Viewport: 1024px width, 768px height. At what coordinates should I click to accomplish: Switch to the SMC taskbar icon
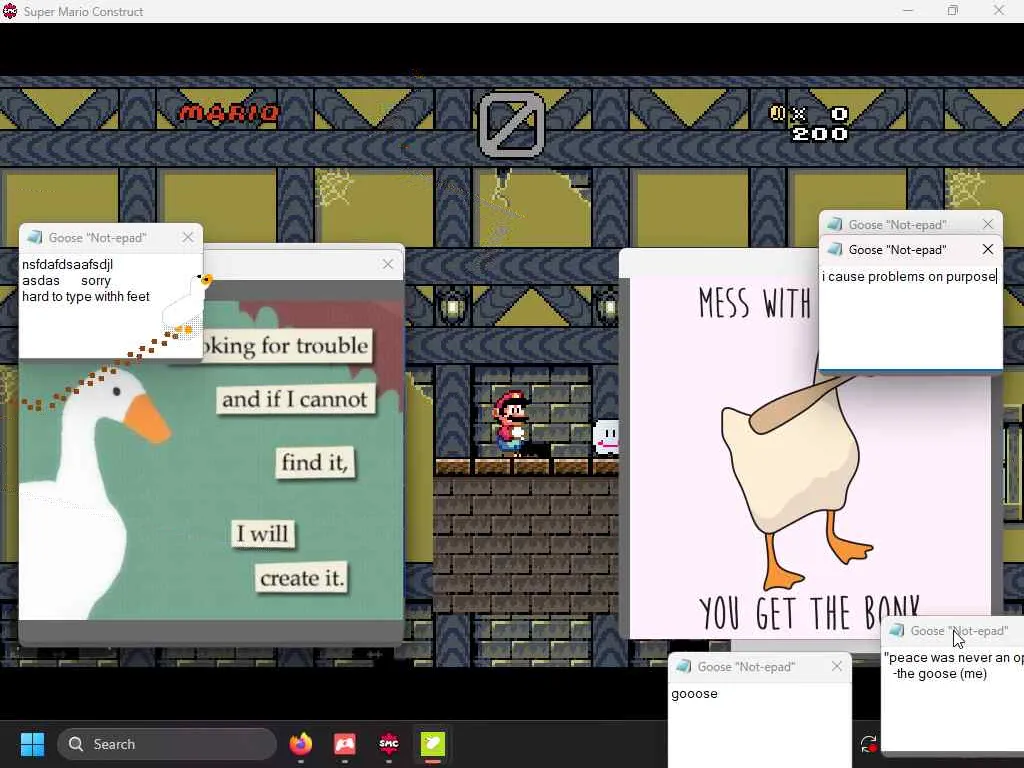coord(389,744)
